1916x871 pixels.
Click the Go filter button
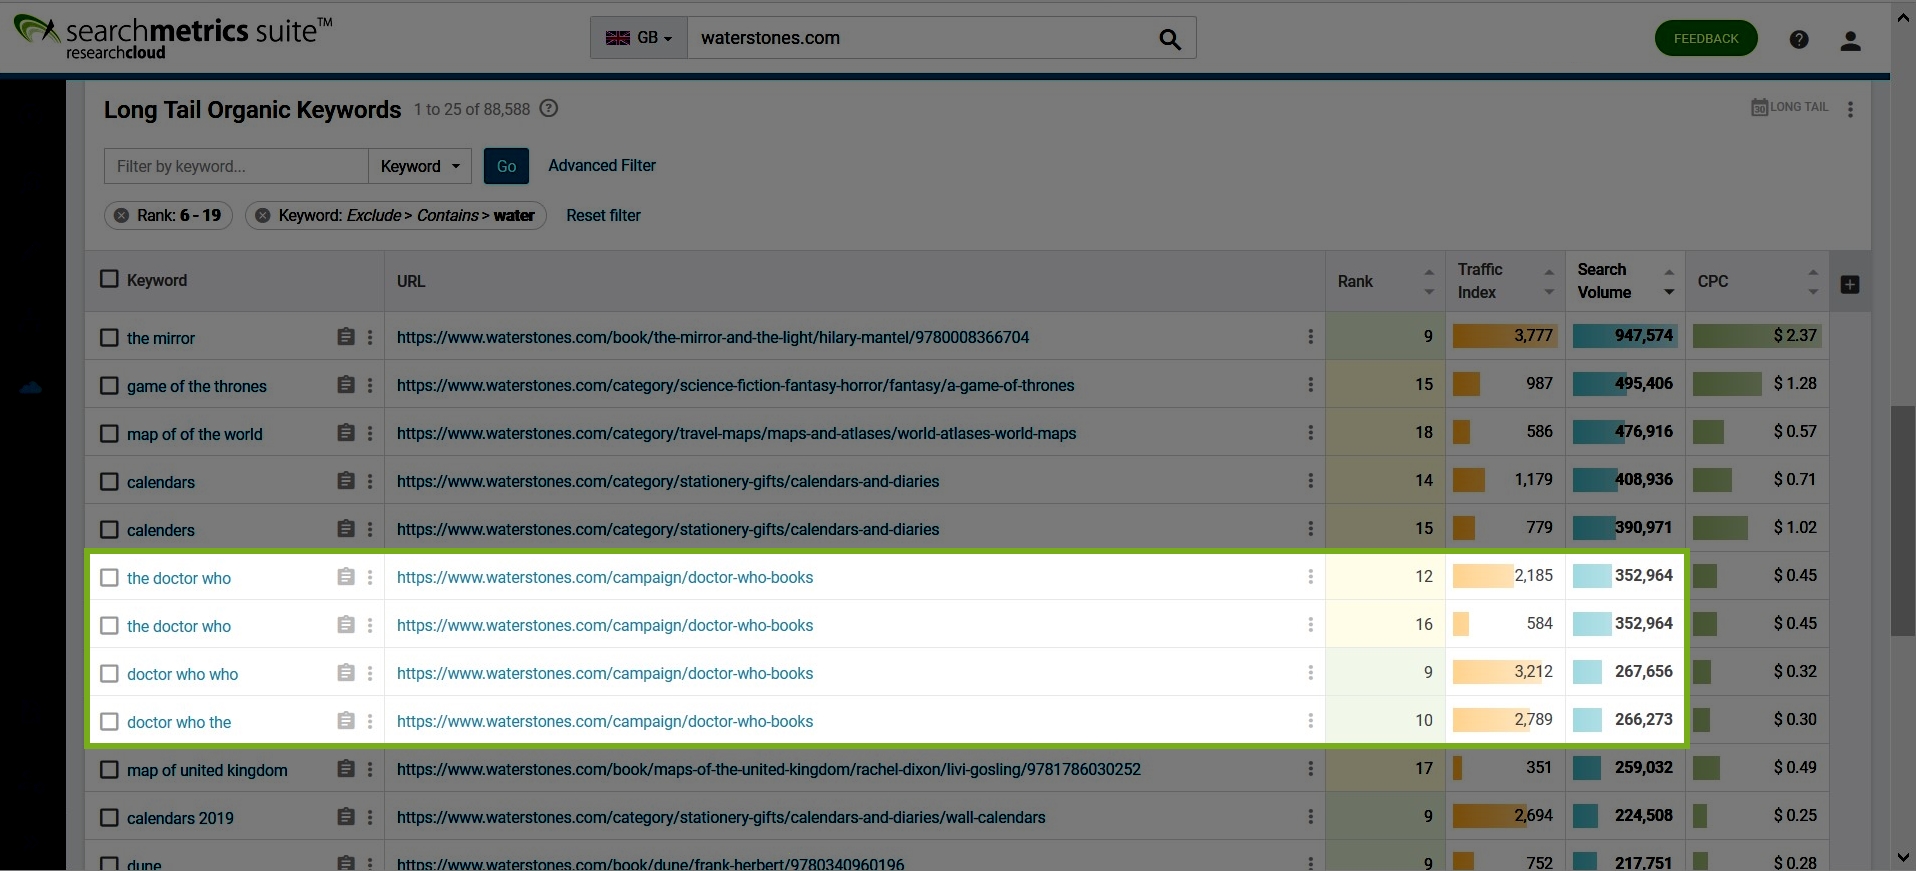(506, 166)
